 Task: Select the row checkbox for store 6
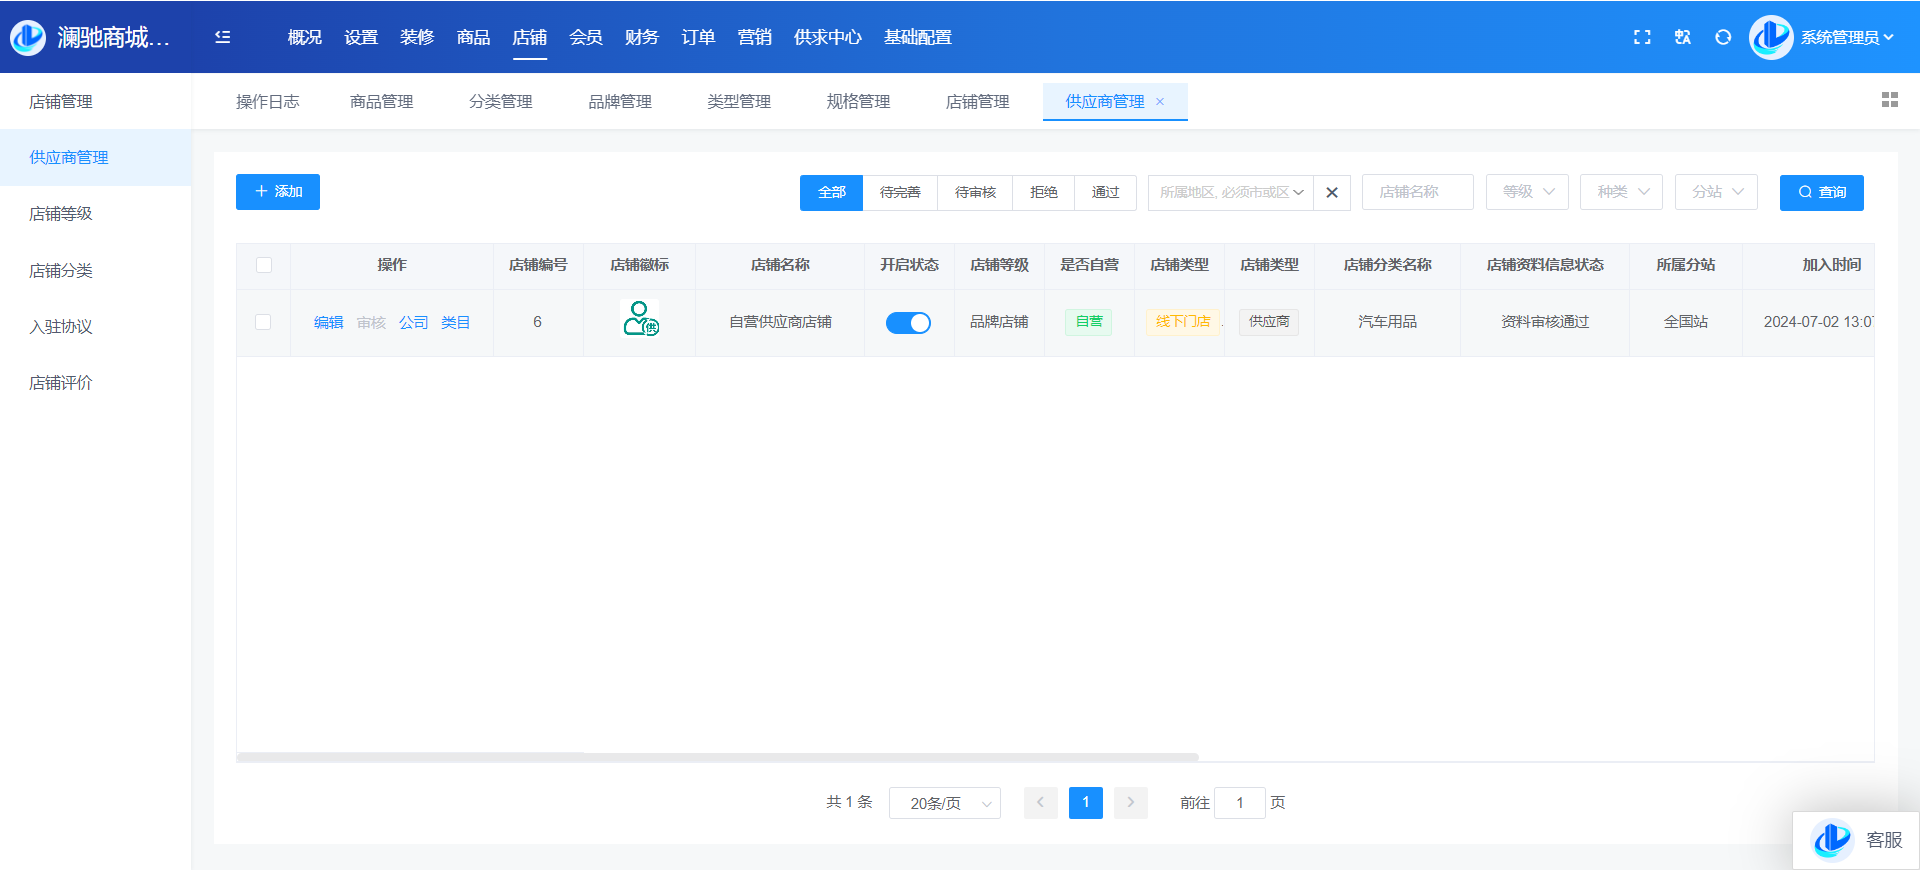pos(263,322)
